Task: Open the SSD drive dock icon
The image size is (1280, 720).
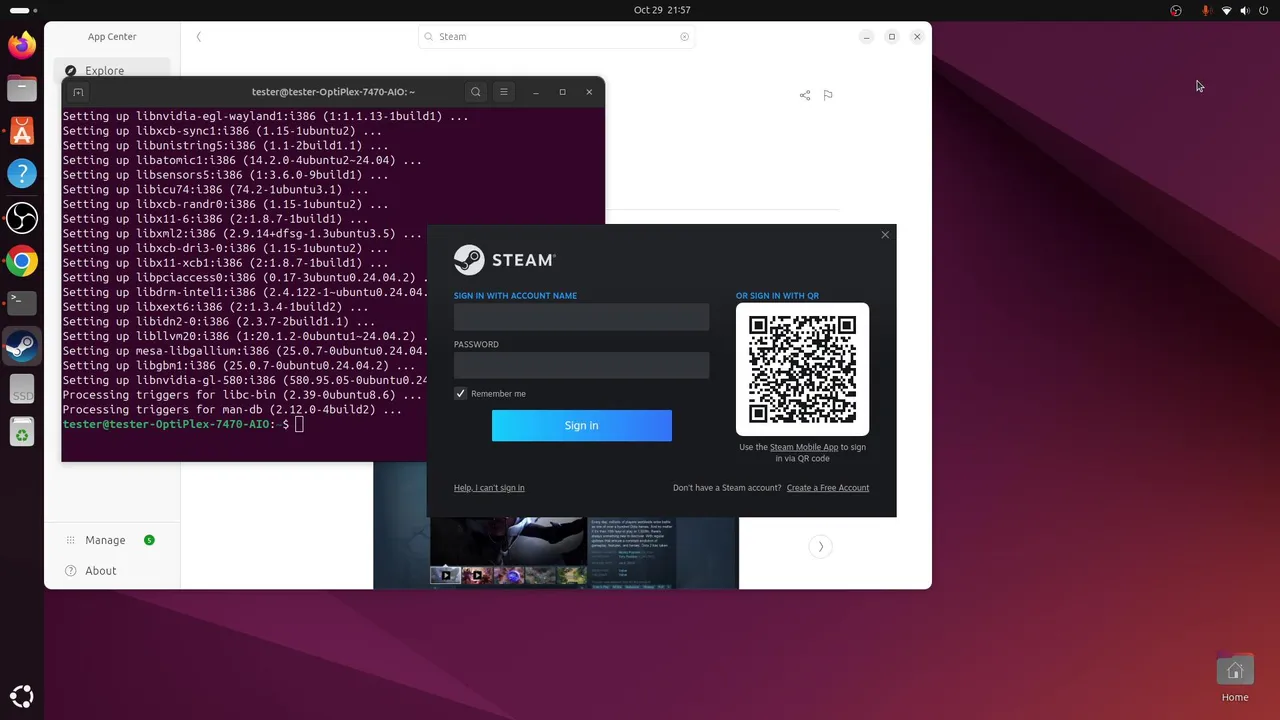Action: (22, 390)
